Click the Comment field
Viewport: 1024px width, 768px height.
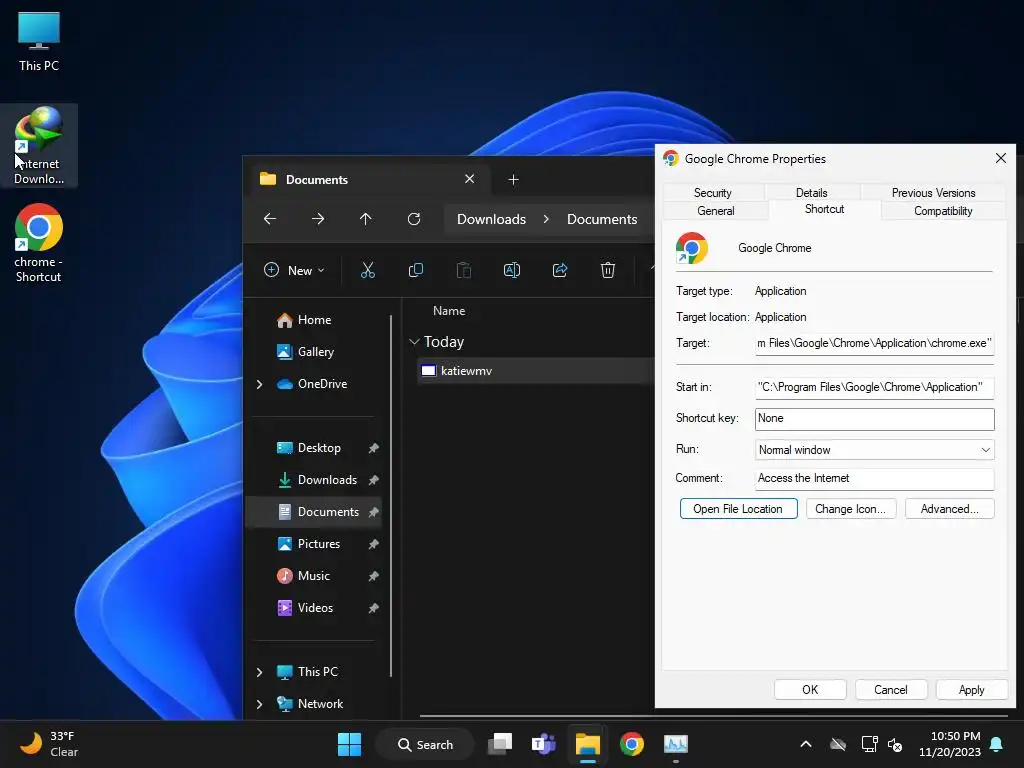pyautogui.click(x=874, y=479)
